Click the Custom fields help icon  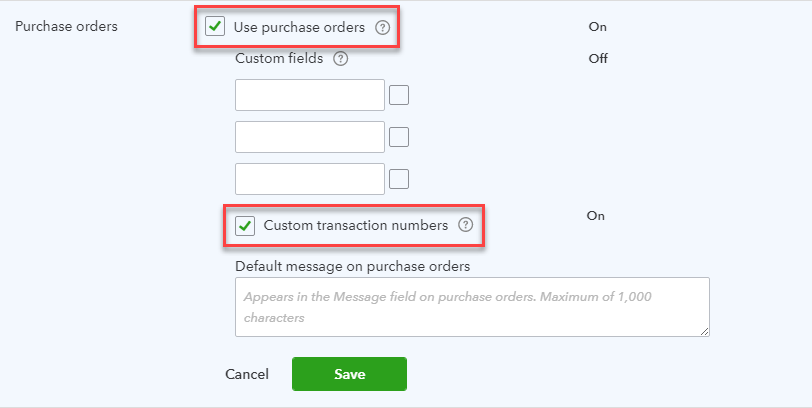pyautogui.click(x=340, y=59)
